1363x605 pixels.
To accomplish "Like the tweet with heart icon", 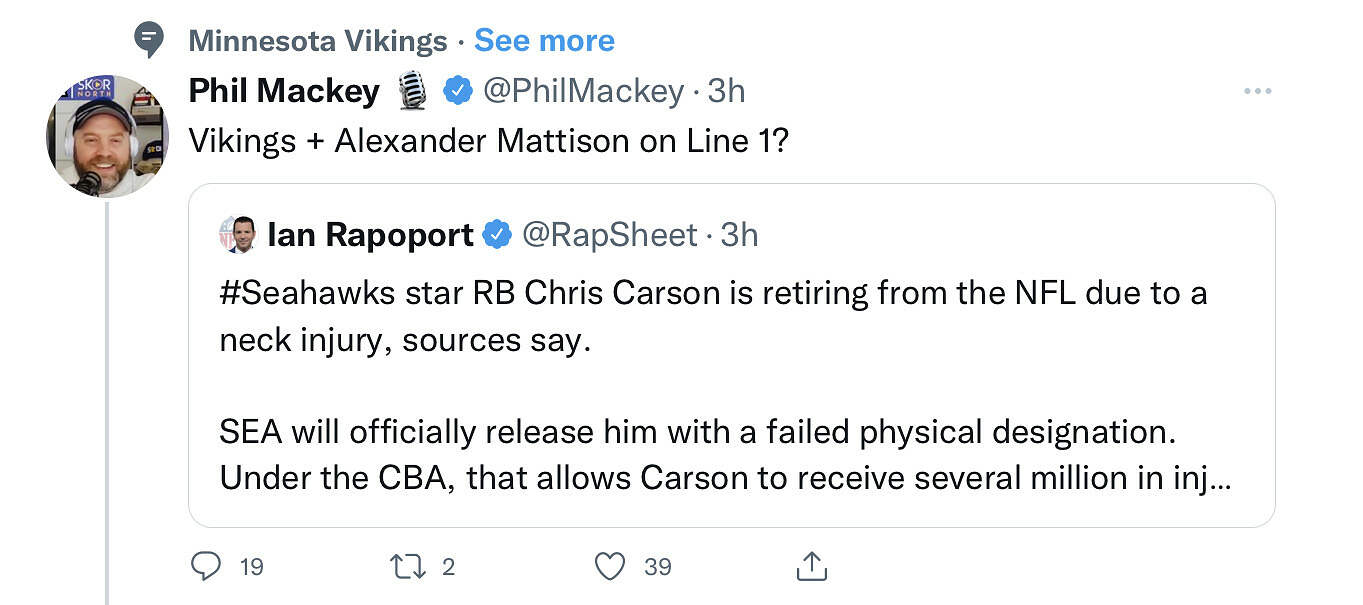I will click(x=610, y=567).
